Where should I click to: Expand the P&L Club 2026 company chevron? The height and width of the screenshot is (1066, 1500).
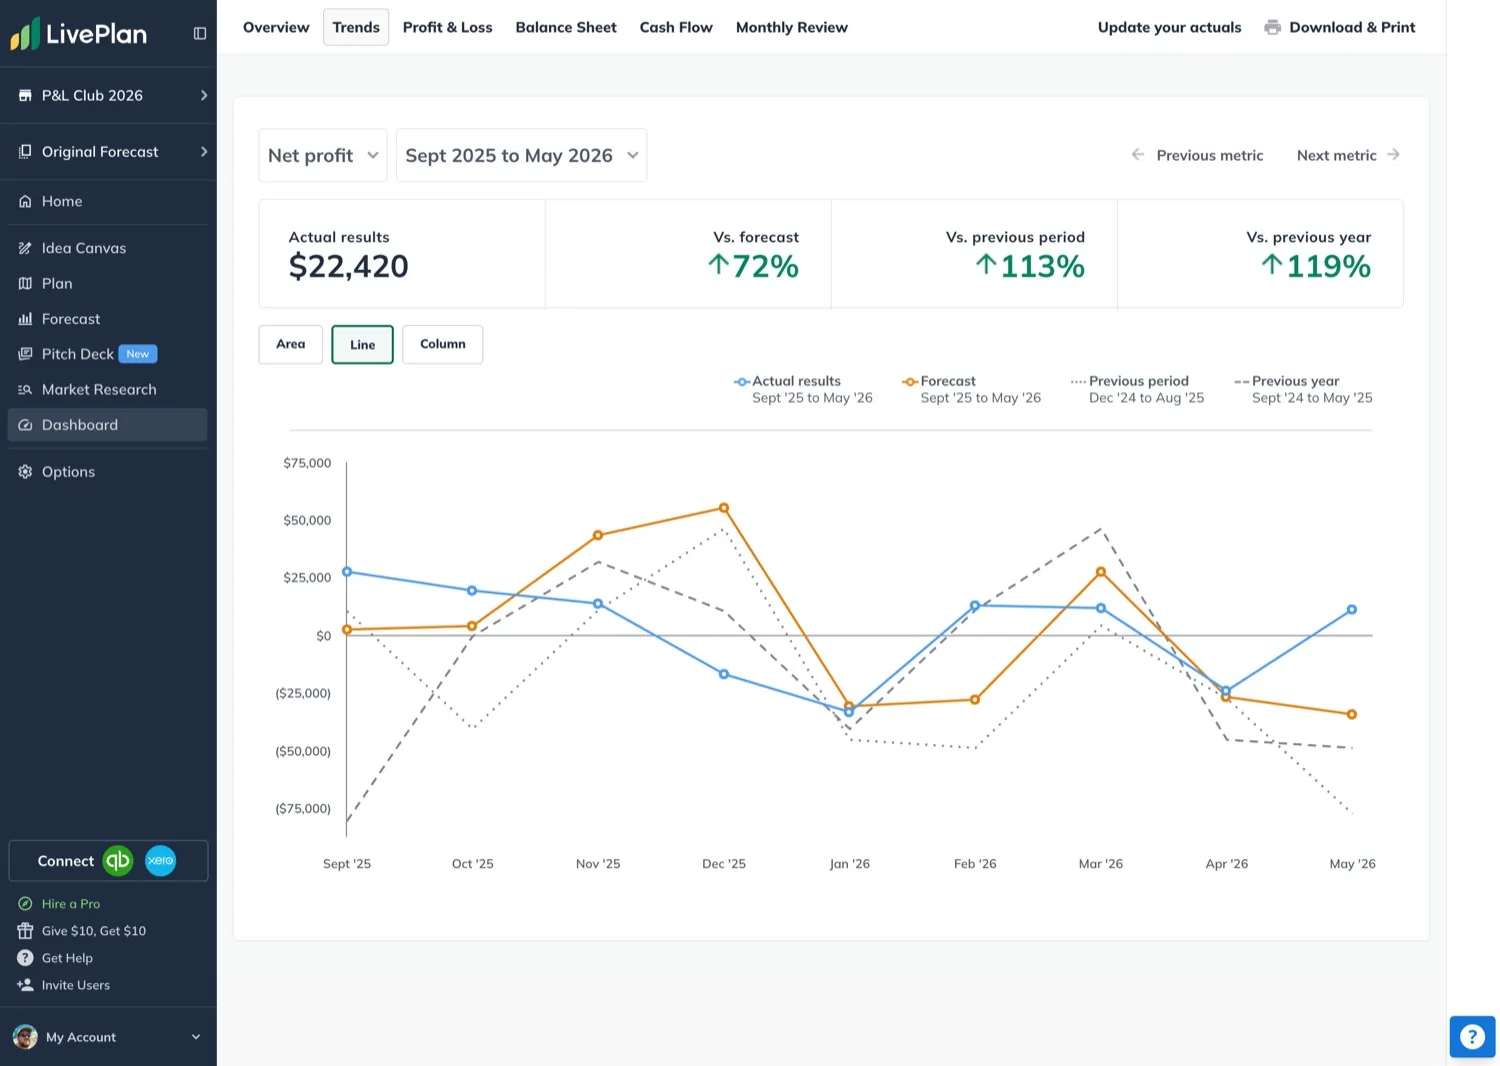coord(204,96)
